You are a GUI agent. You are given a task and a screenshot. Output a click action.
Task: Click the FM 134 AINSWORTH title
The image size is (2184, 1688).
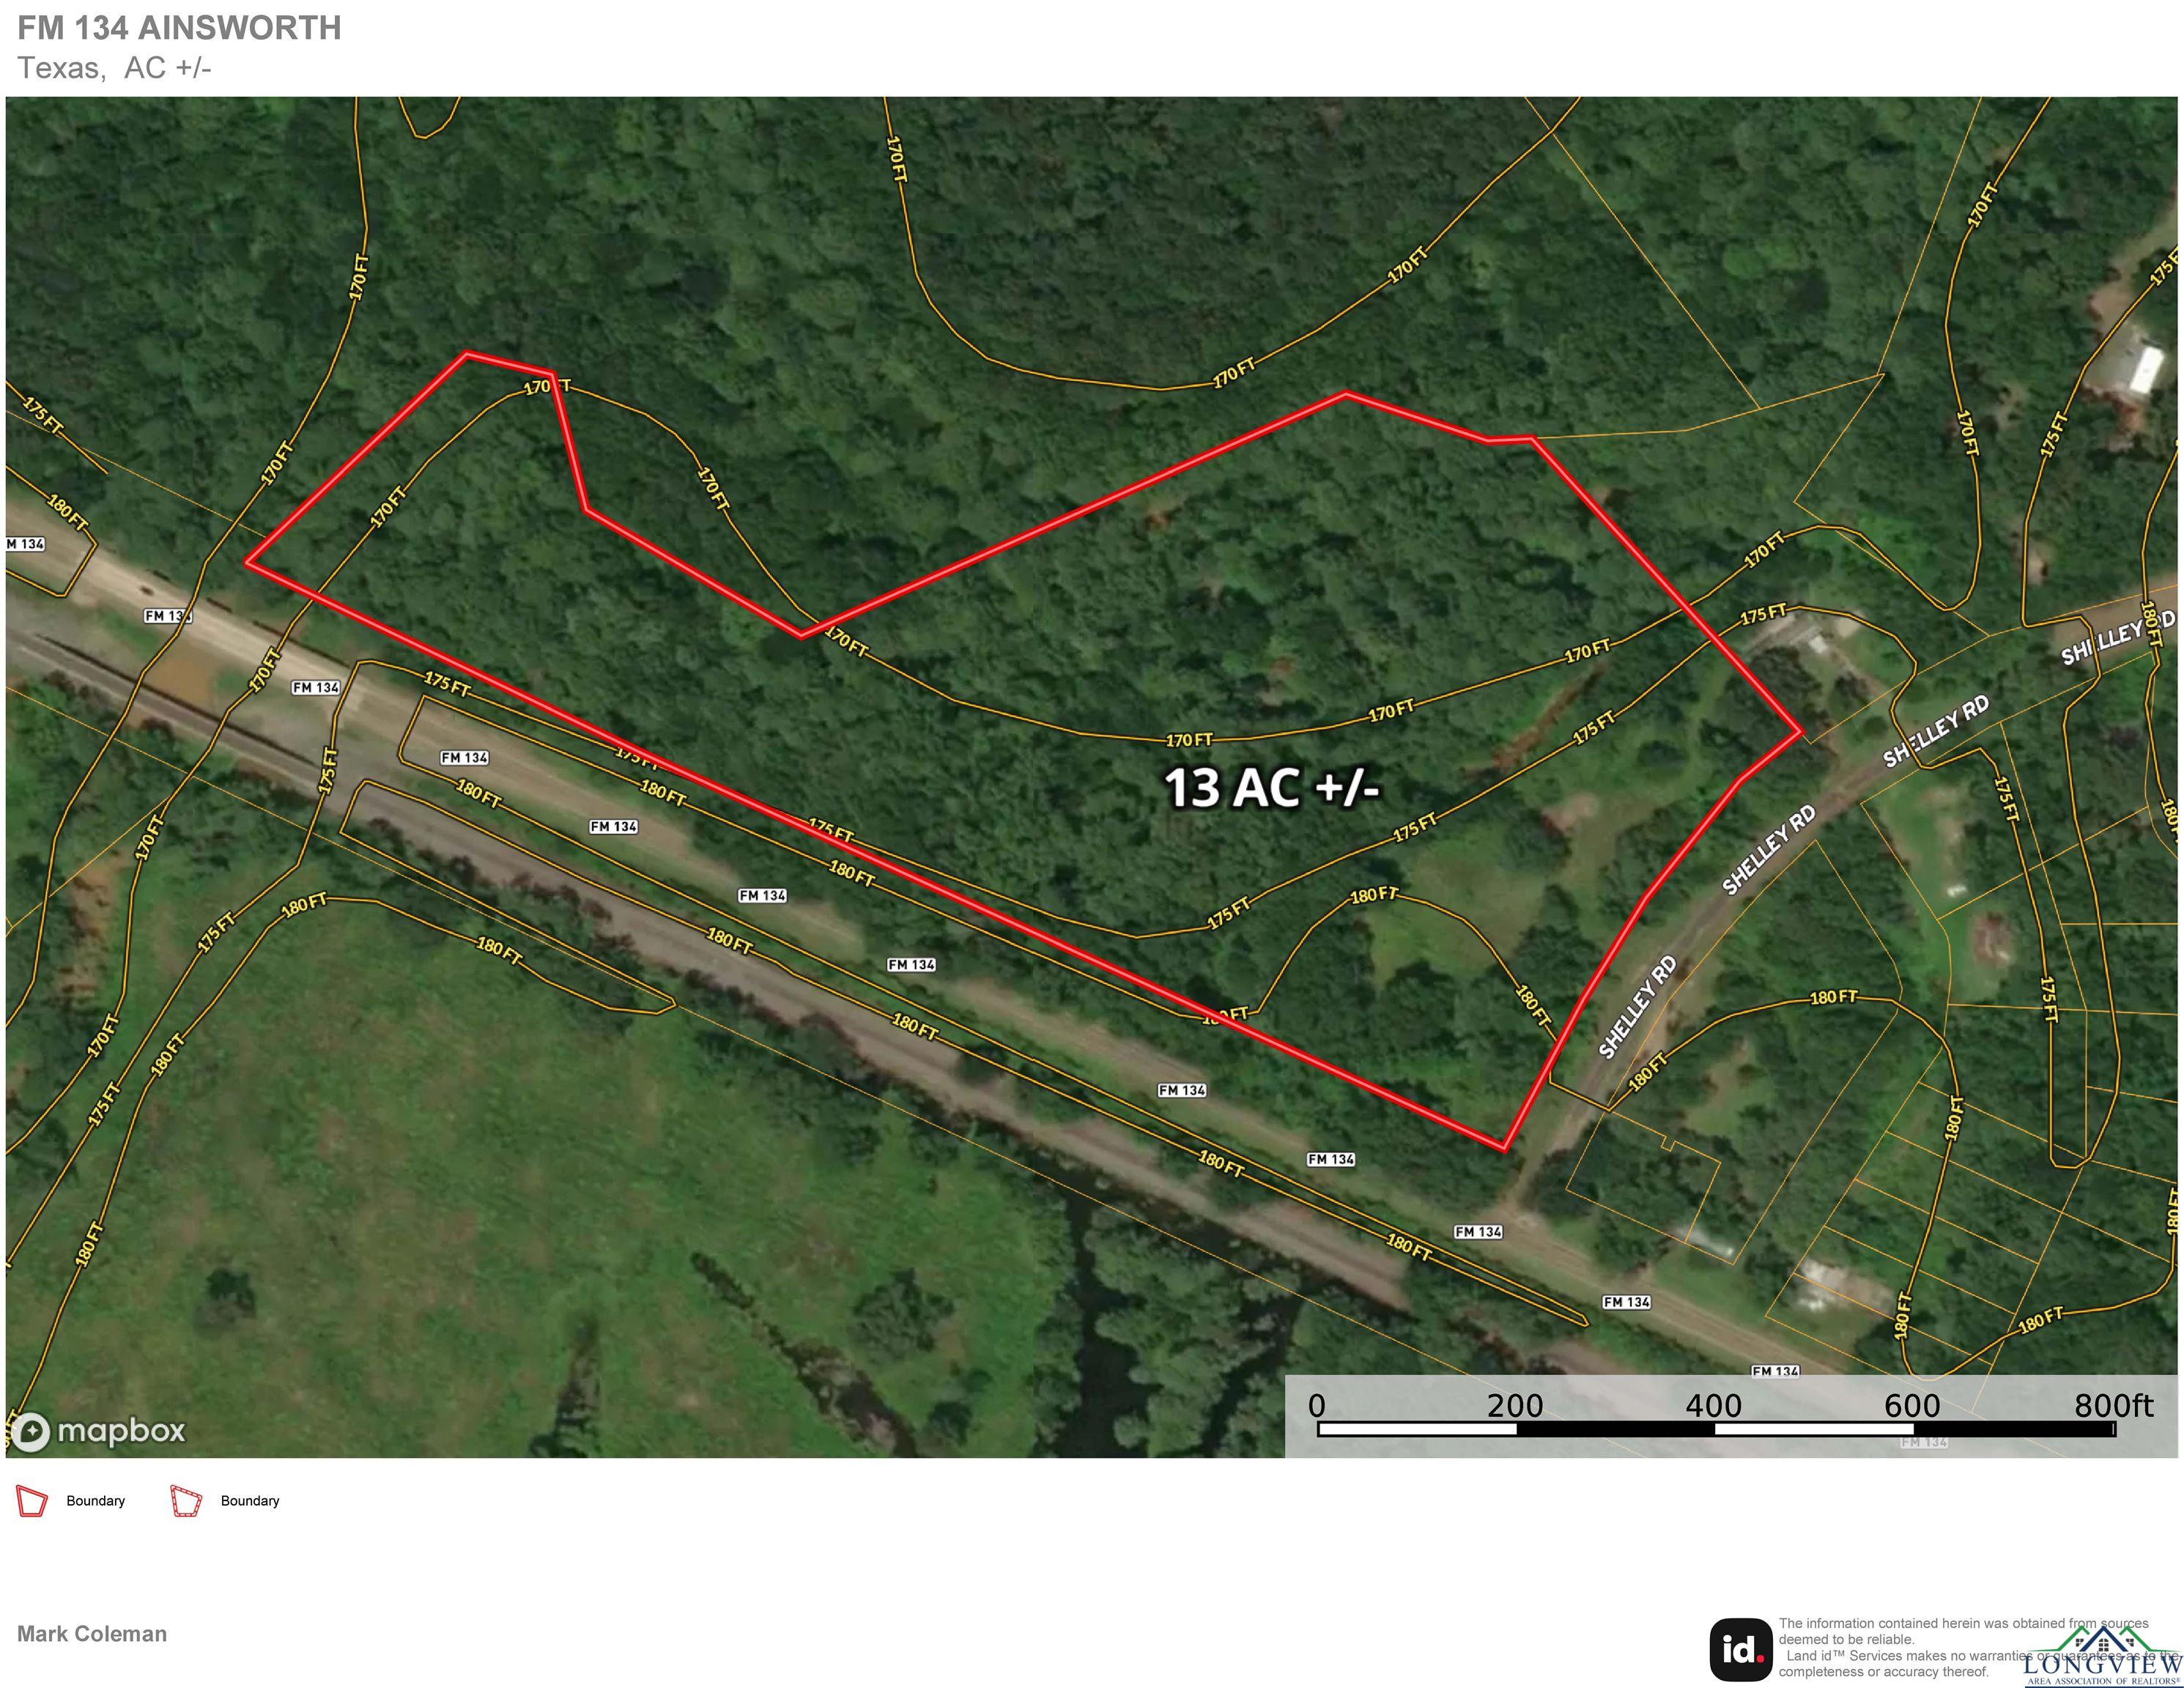[180, 28]
